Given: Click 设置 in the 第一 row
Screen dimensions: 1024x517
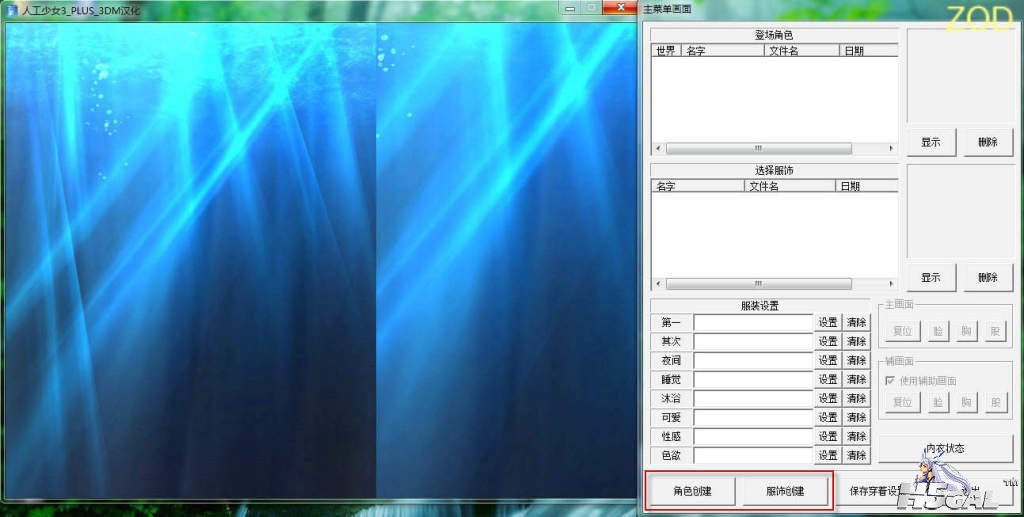Looking at the screenshot, I should pyautogui.click(x=828, y=322).
